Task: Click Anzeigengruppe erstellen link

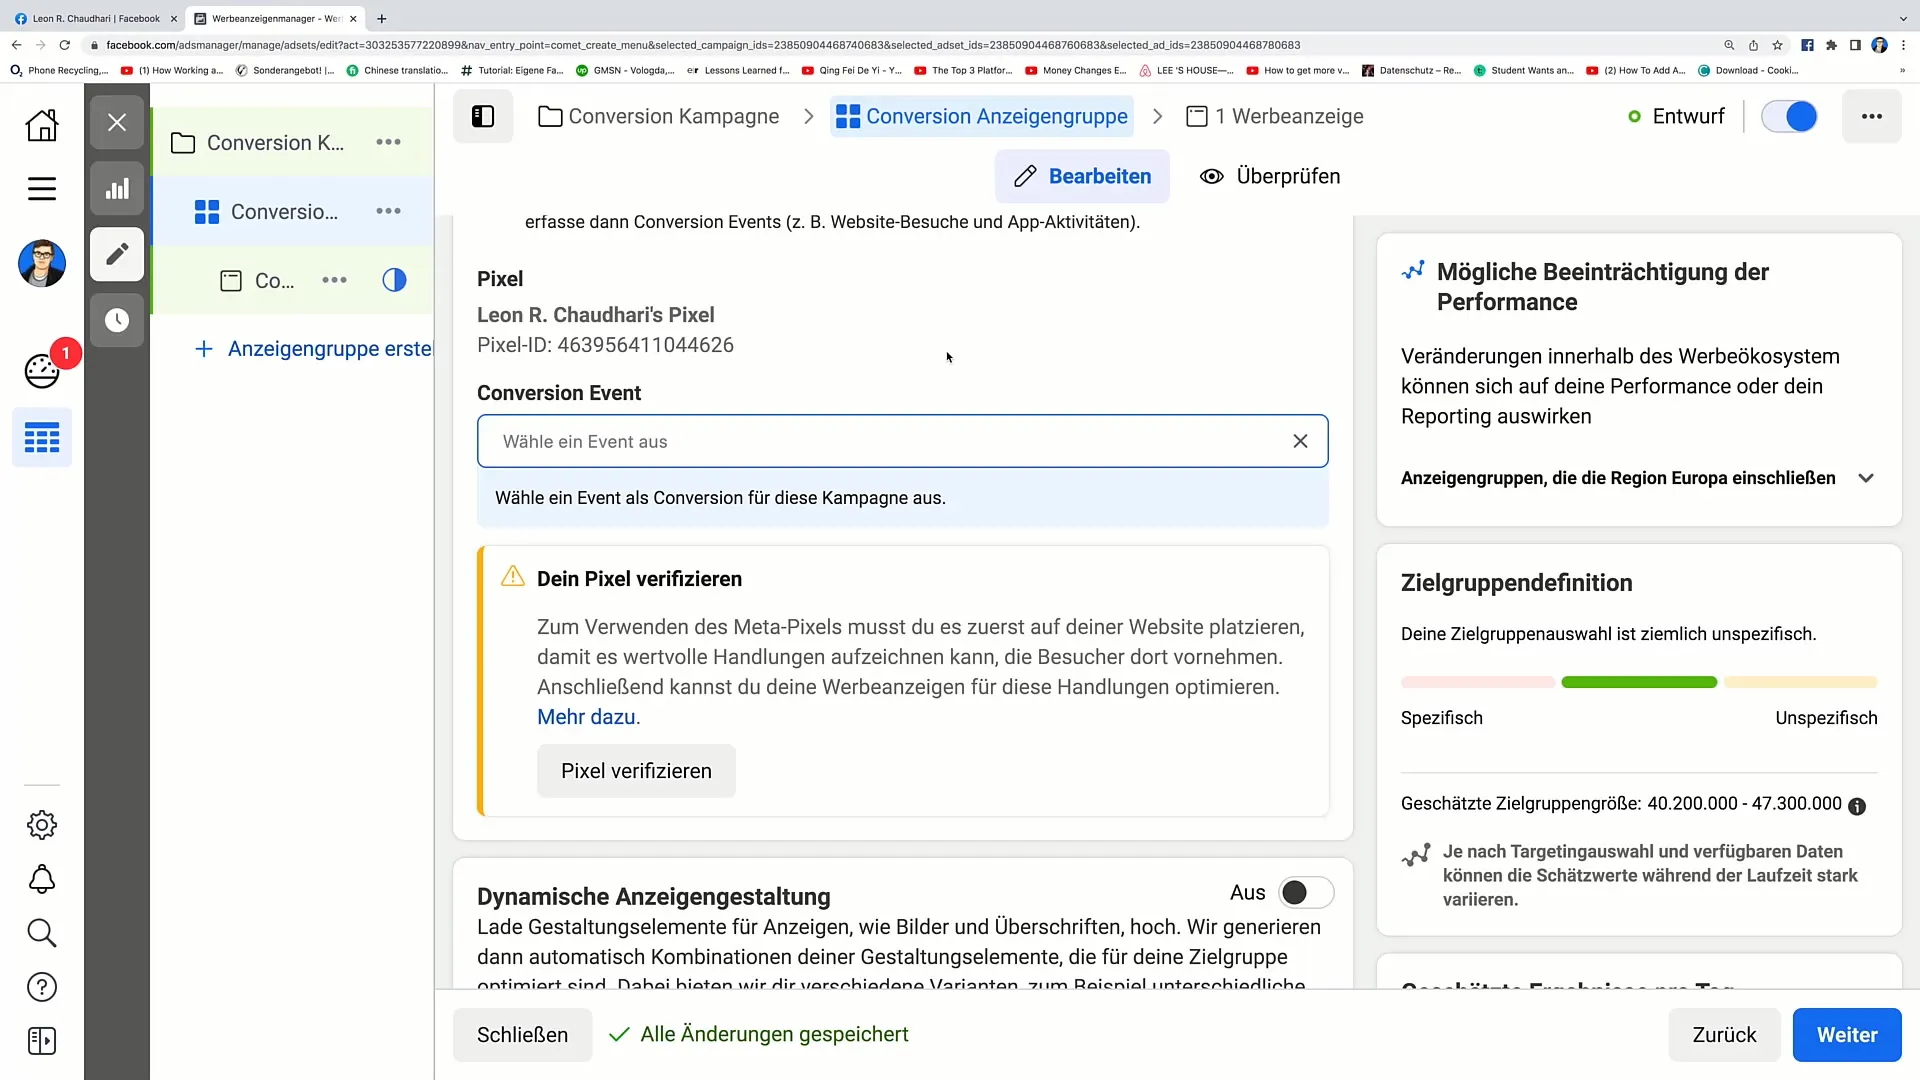Action: 314,348
